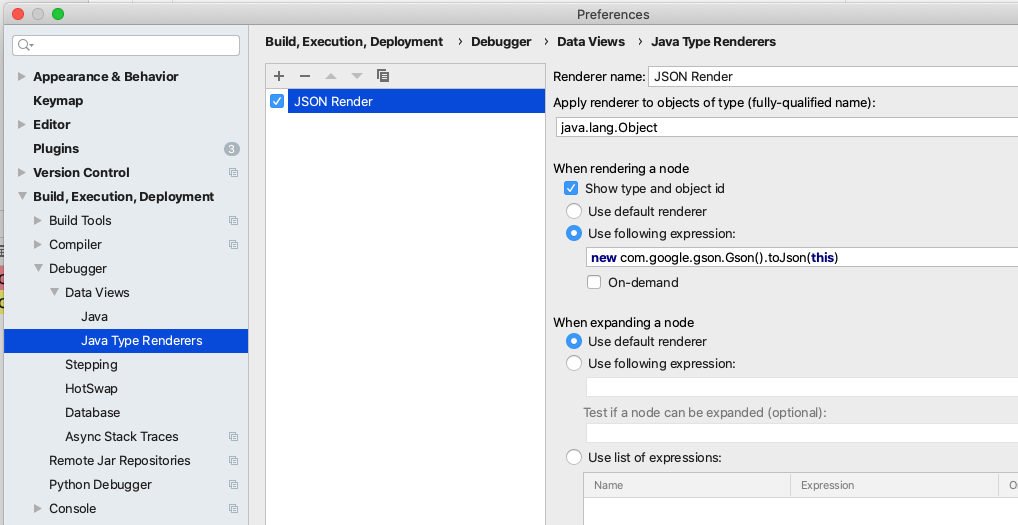Click project-level icon beside Console
1018x525 pixels.
click(233, 509)
